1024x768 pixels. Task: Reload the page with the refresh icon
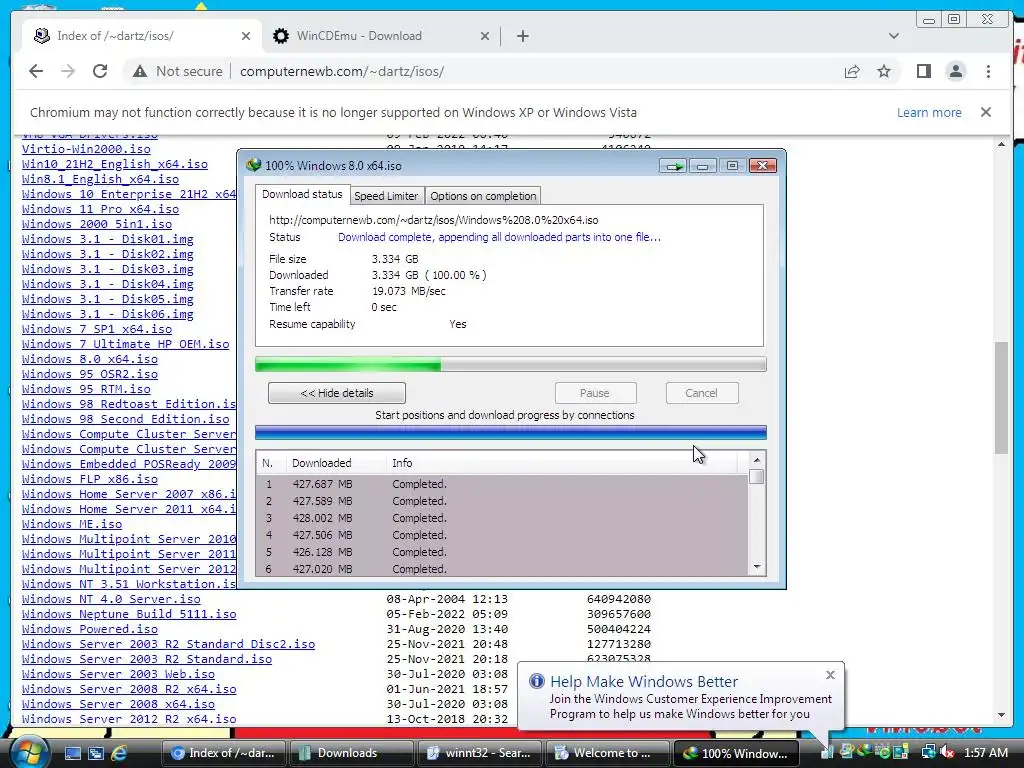point(100,71)
